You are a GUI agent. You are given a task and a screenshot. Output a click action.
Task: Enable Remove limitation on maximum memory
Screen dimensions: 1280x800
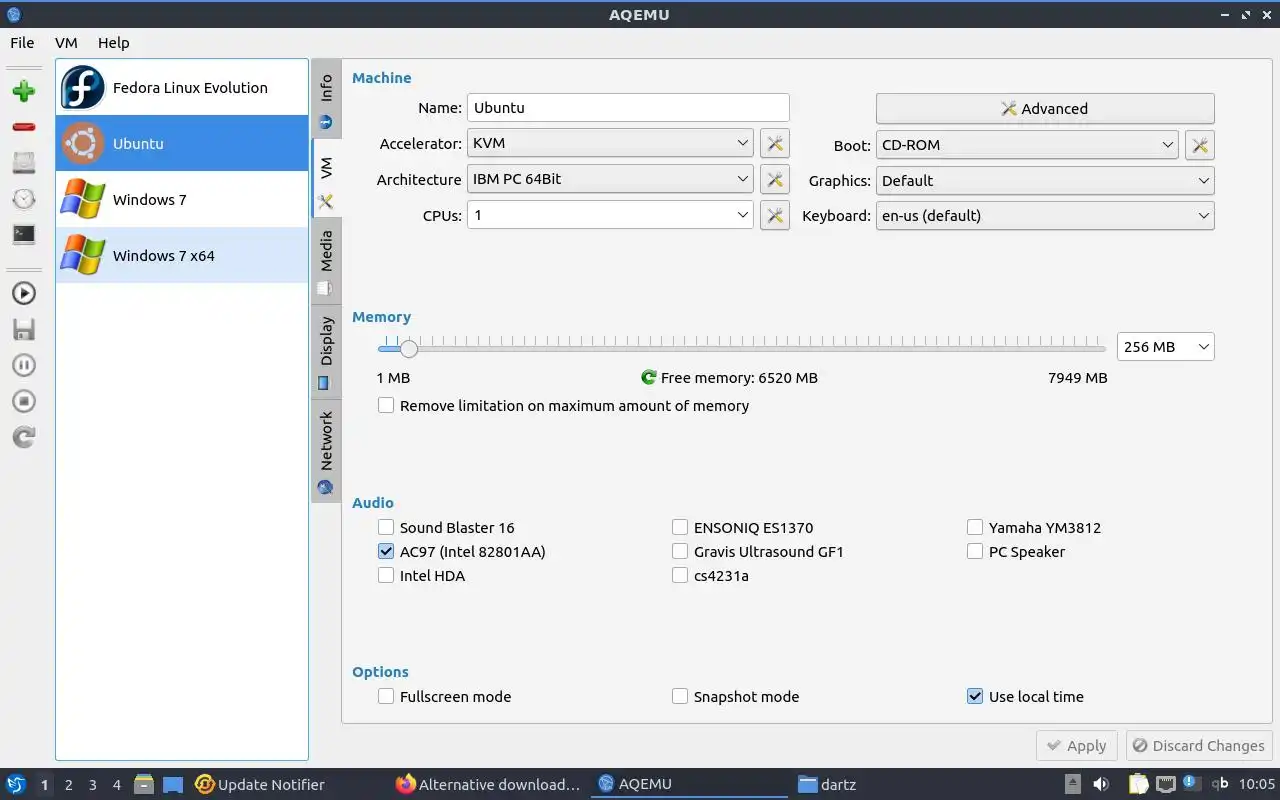pyautogui.click(x=563, y=406)
